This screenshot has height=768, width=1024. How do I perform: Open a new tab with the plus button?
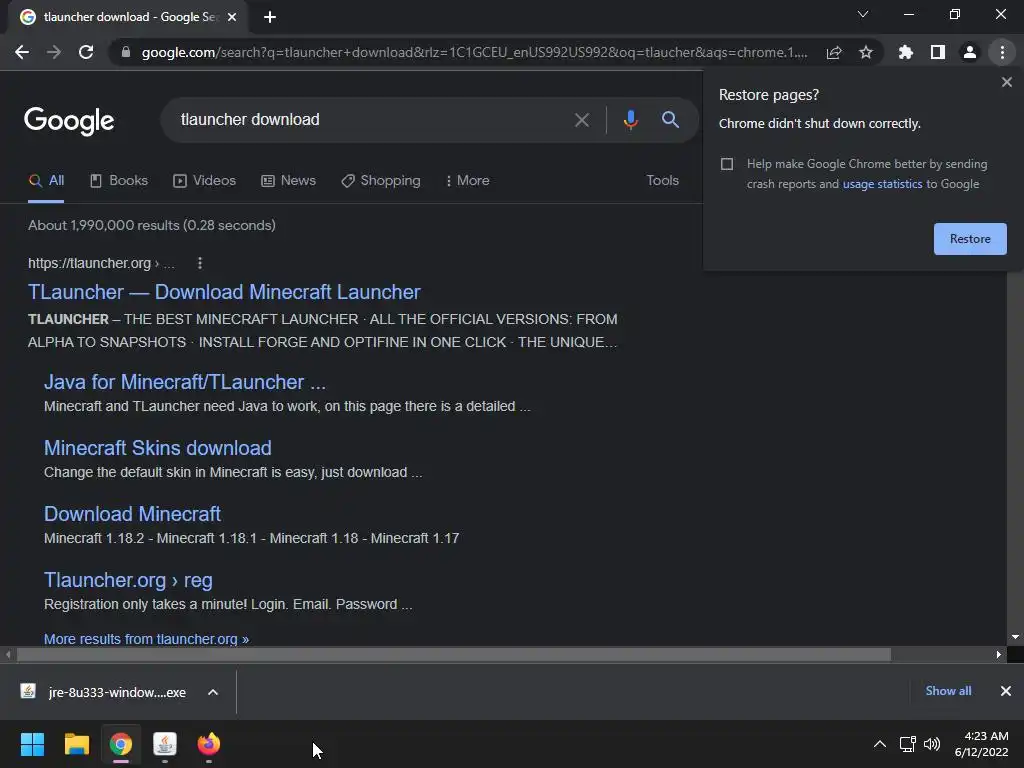270,17
